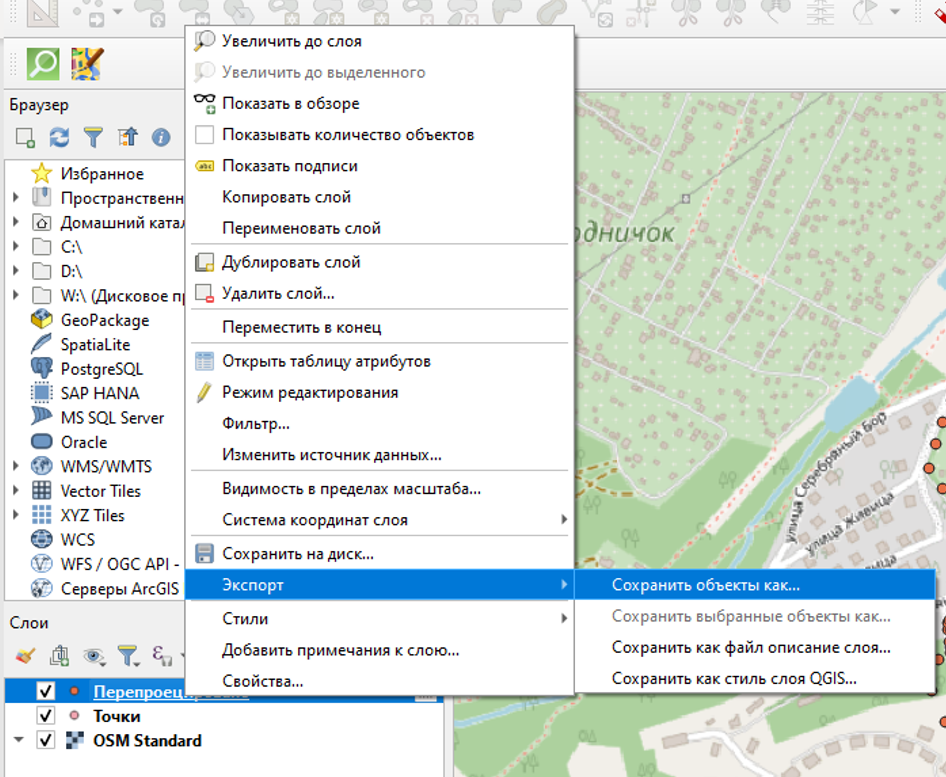Click the add group icon in Layers

(60, 655)
